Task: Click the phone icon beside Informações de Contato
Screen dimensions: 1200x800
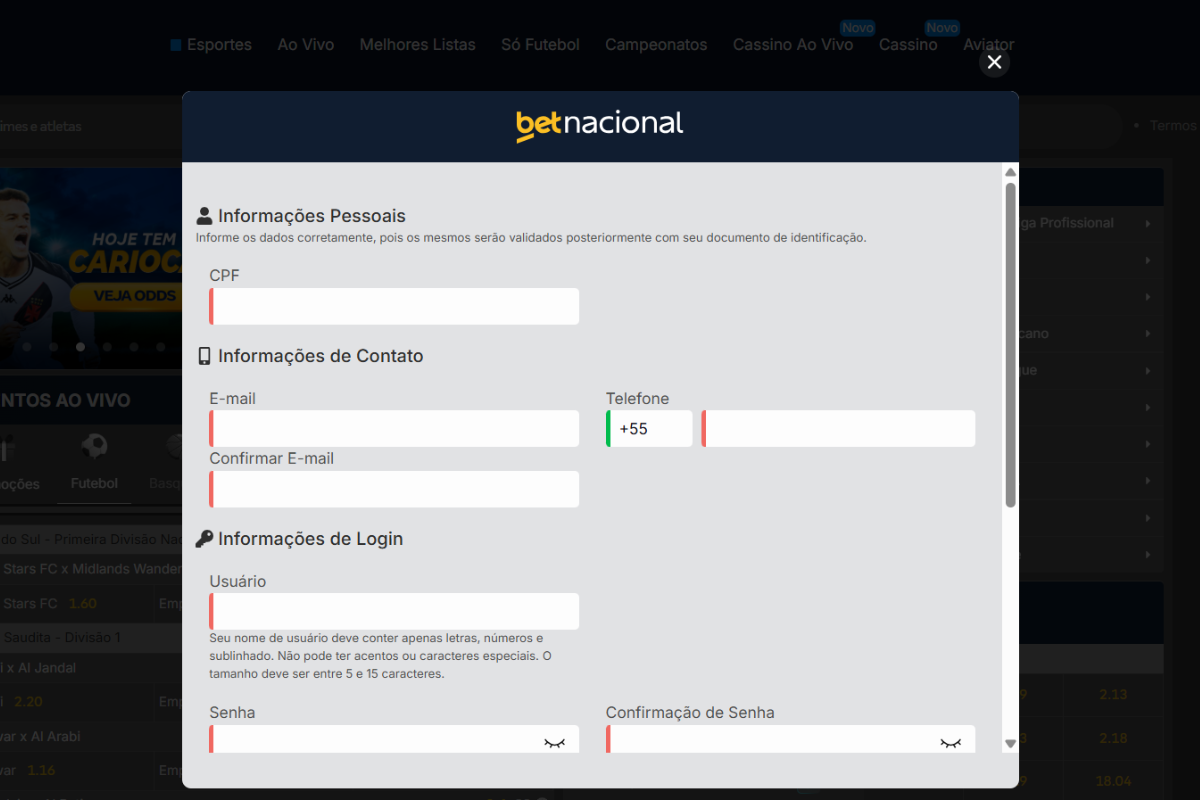Action: tap(205, 354)
